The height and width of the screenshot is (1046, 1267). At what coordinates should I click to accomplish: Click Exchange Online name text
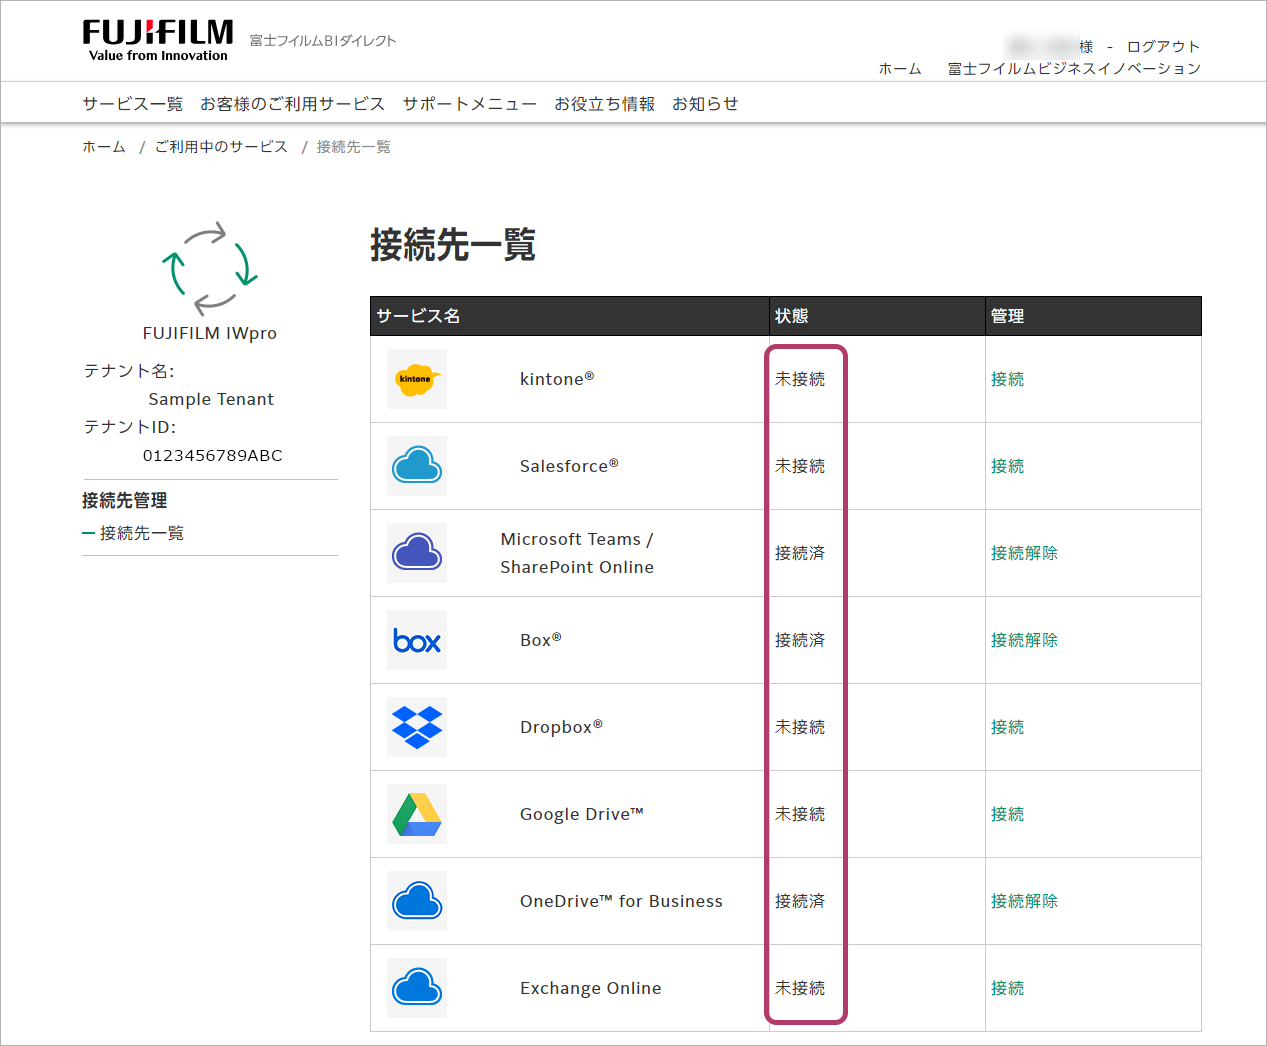[591, 988]
